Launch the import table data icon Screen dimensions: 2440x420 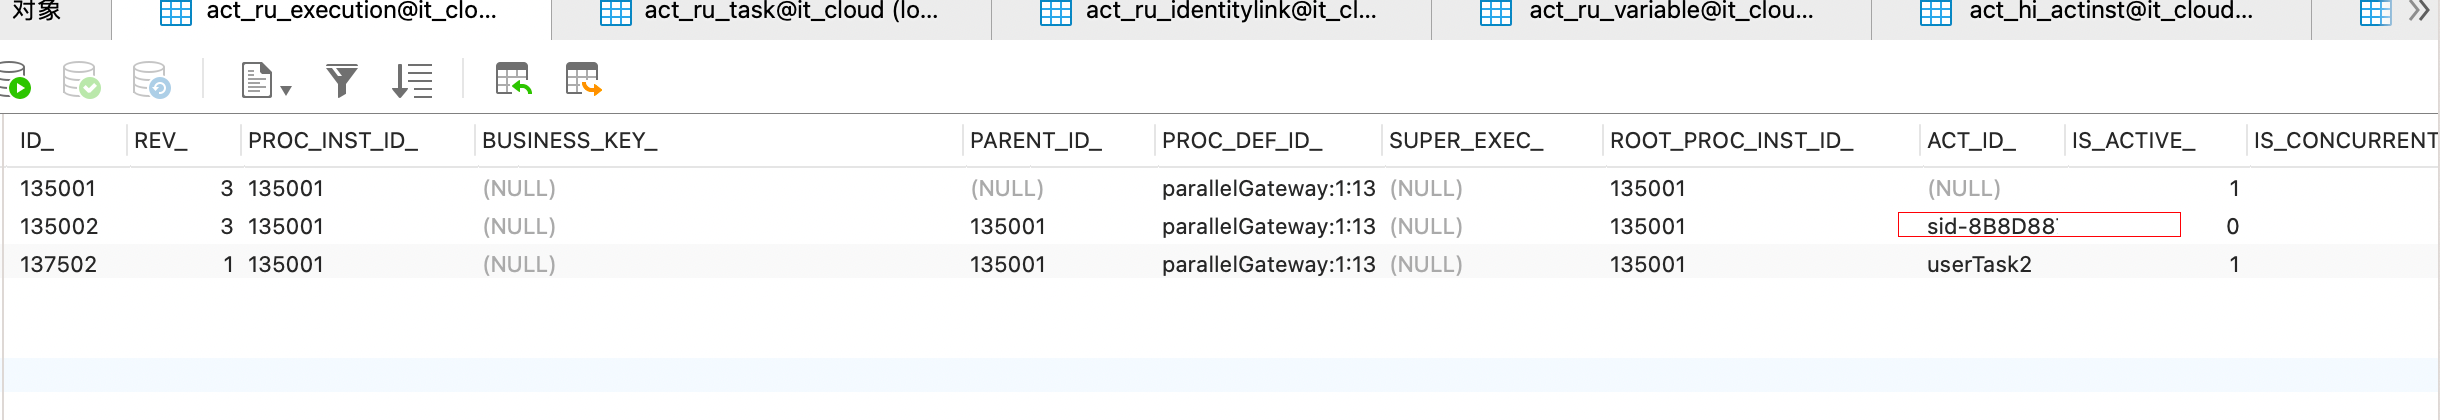[513, 80]
